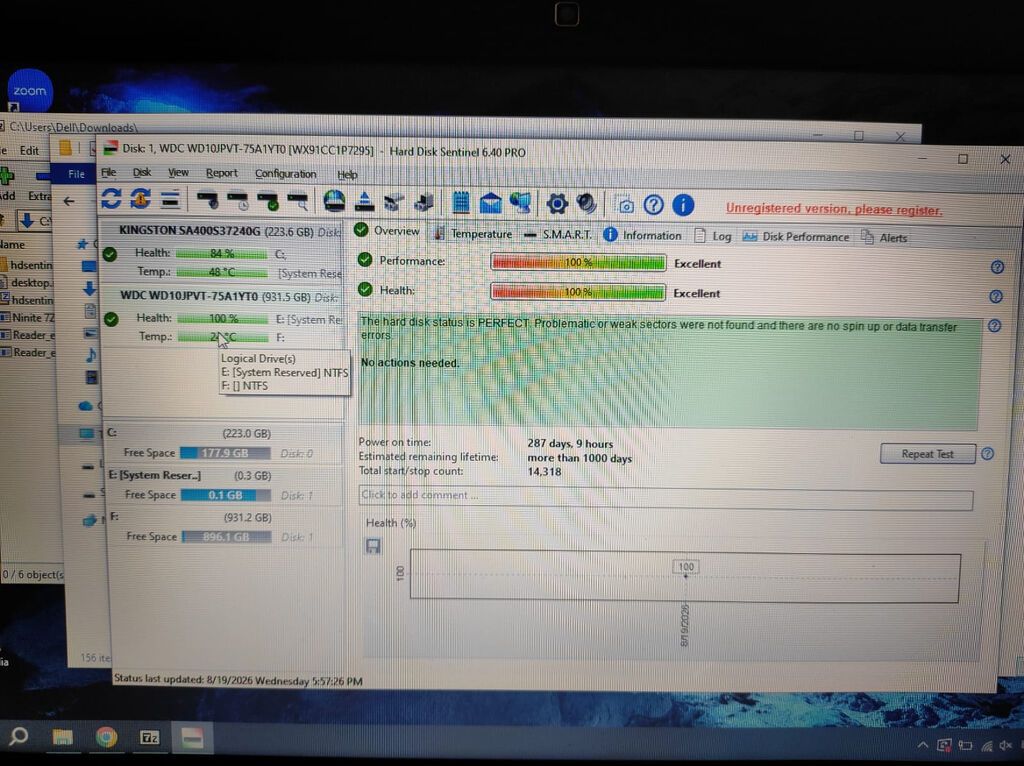This screenshot has width=1024, height=766.
Task: Click the save diskette icon under Health (%)
Action: 373,546
